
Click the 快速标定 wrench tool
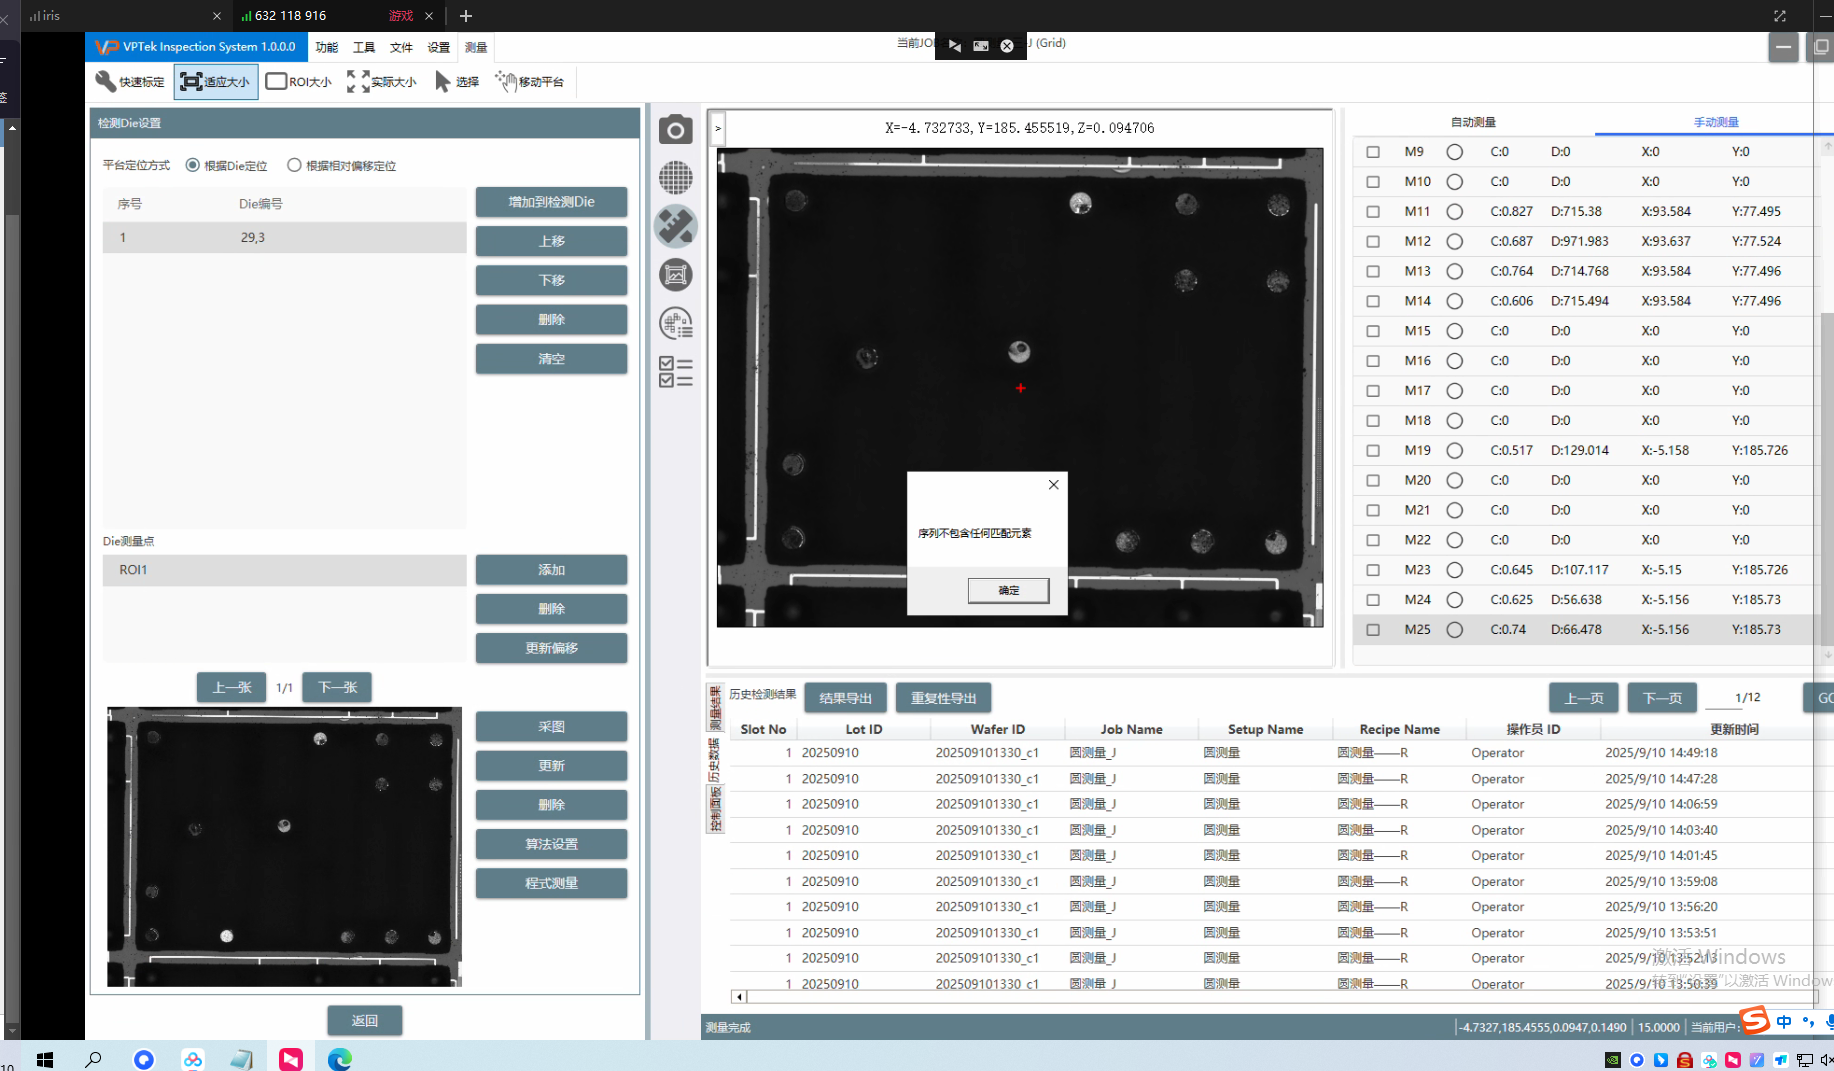(x=130, y=82)
